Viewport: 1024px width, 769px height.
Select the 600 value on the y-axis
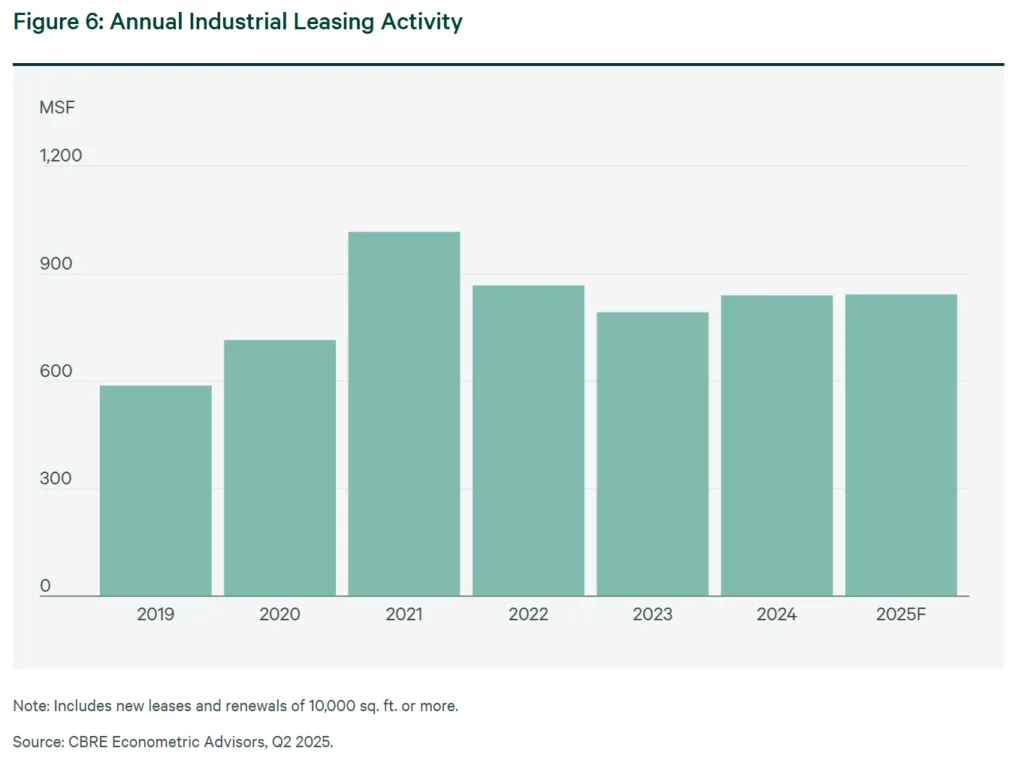55,371
